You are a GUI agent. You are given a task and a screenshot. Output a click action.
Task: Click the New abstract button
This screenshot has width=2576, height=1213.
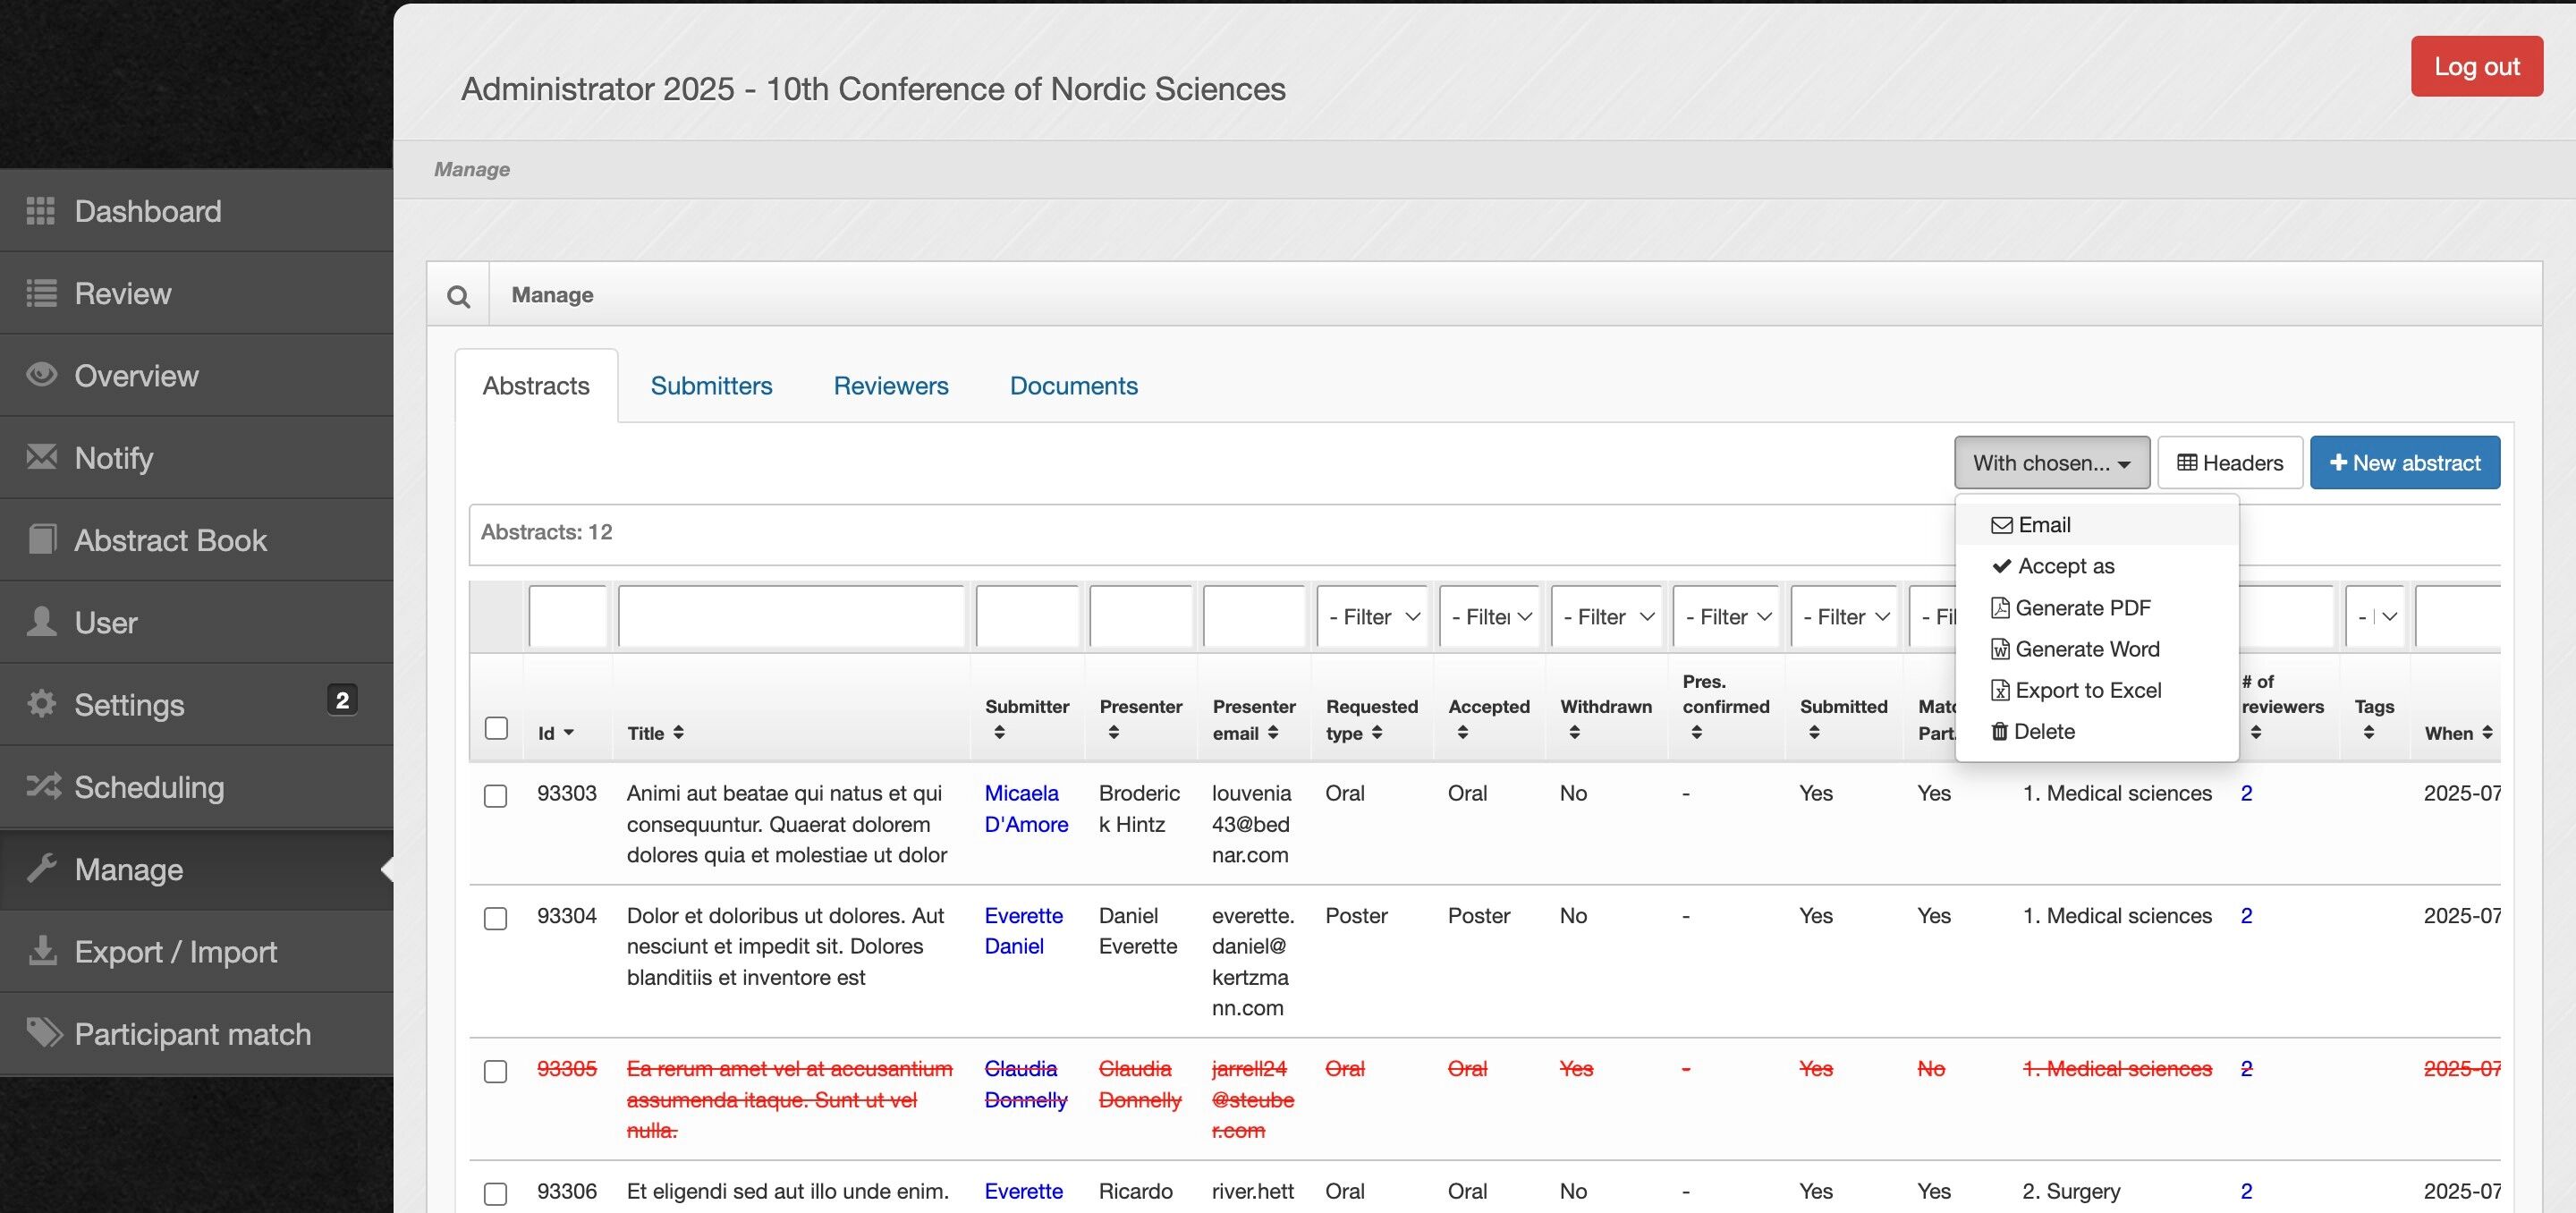(x=2404, y=463)
